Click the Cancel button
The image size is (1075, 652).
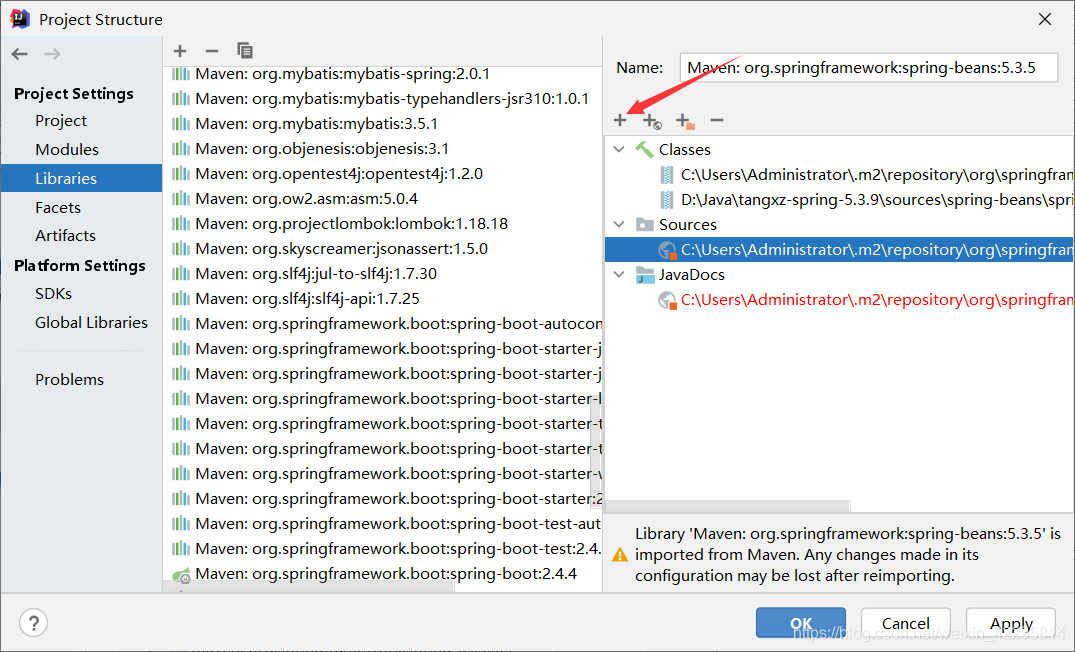click(x=906, y=623)
